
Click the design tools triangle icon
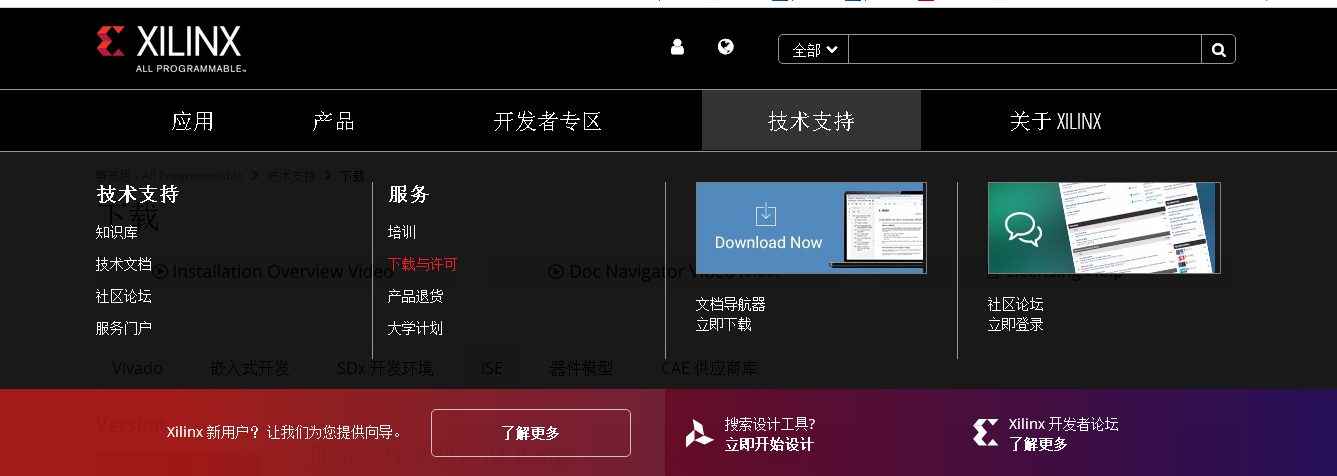(x=700, y=433)
